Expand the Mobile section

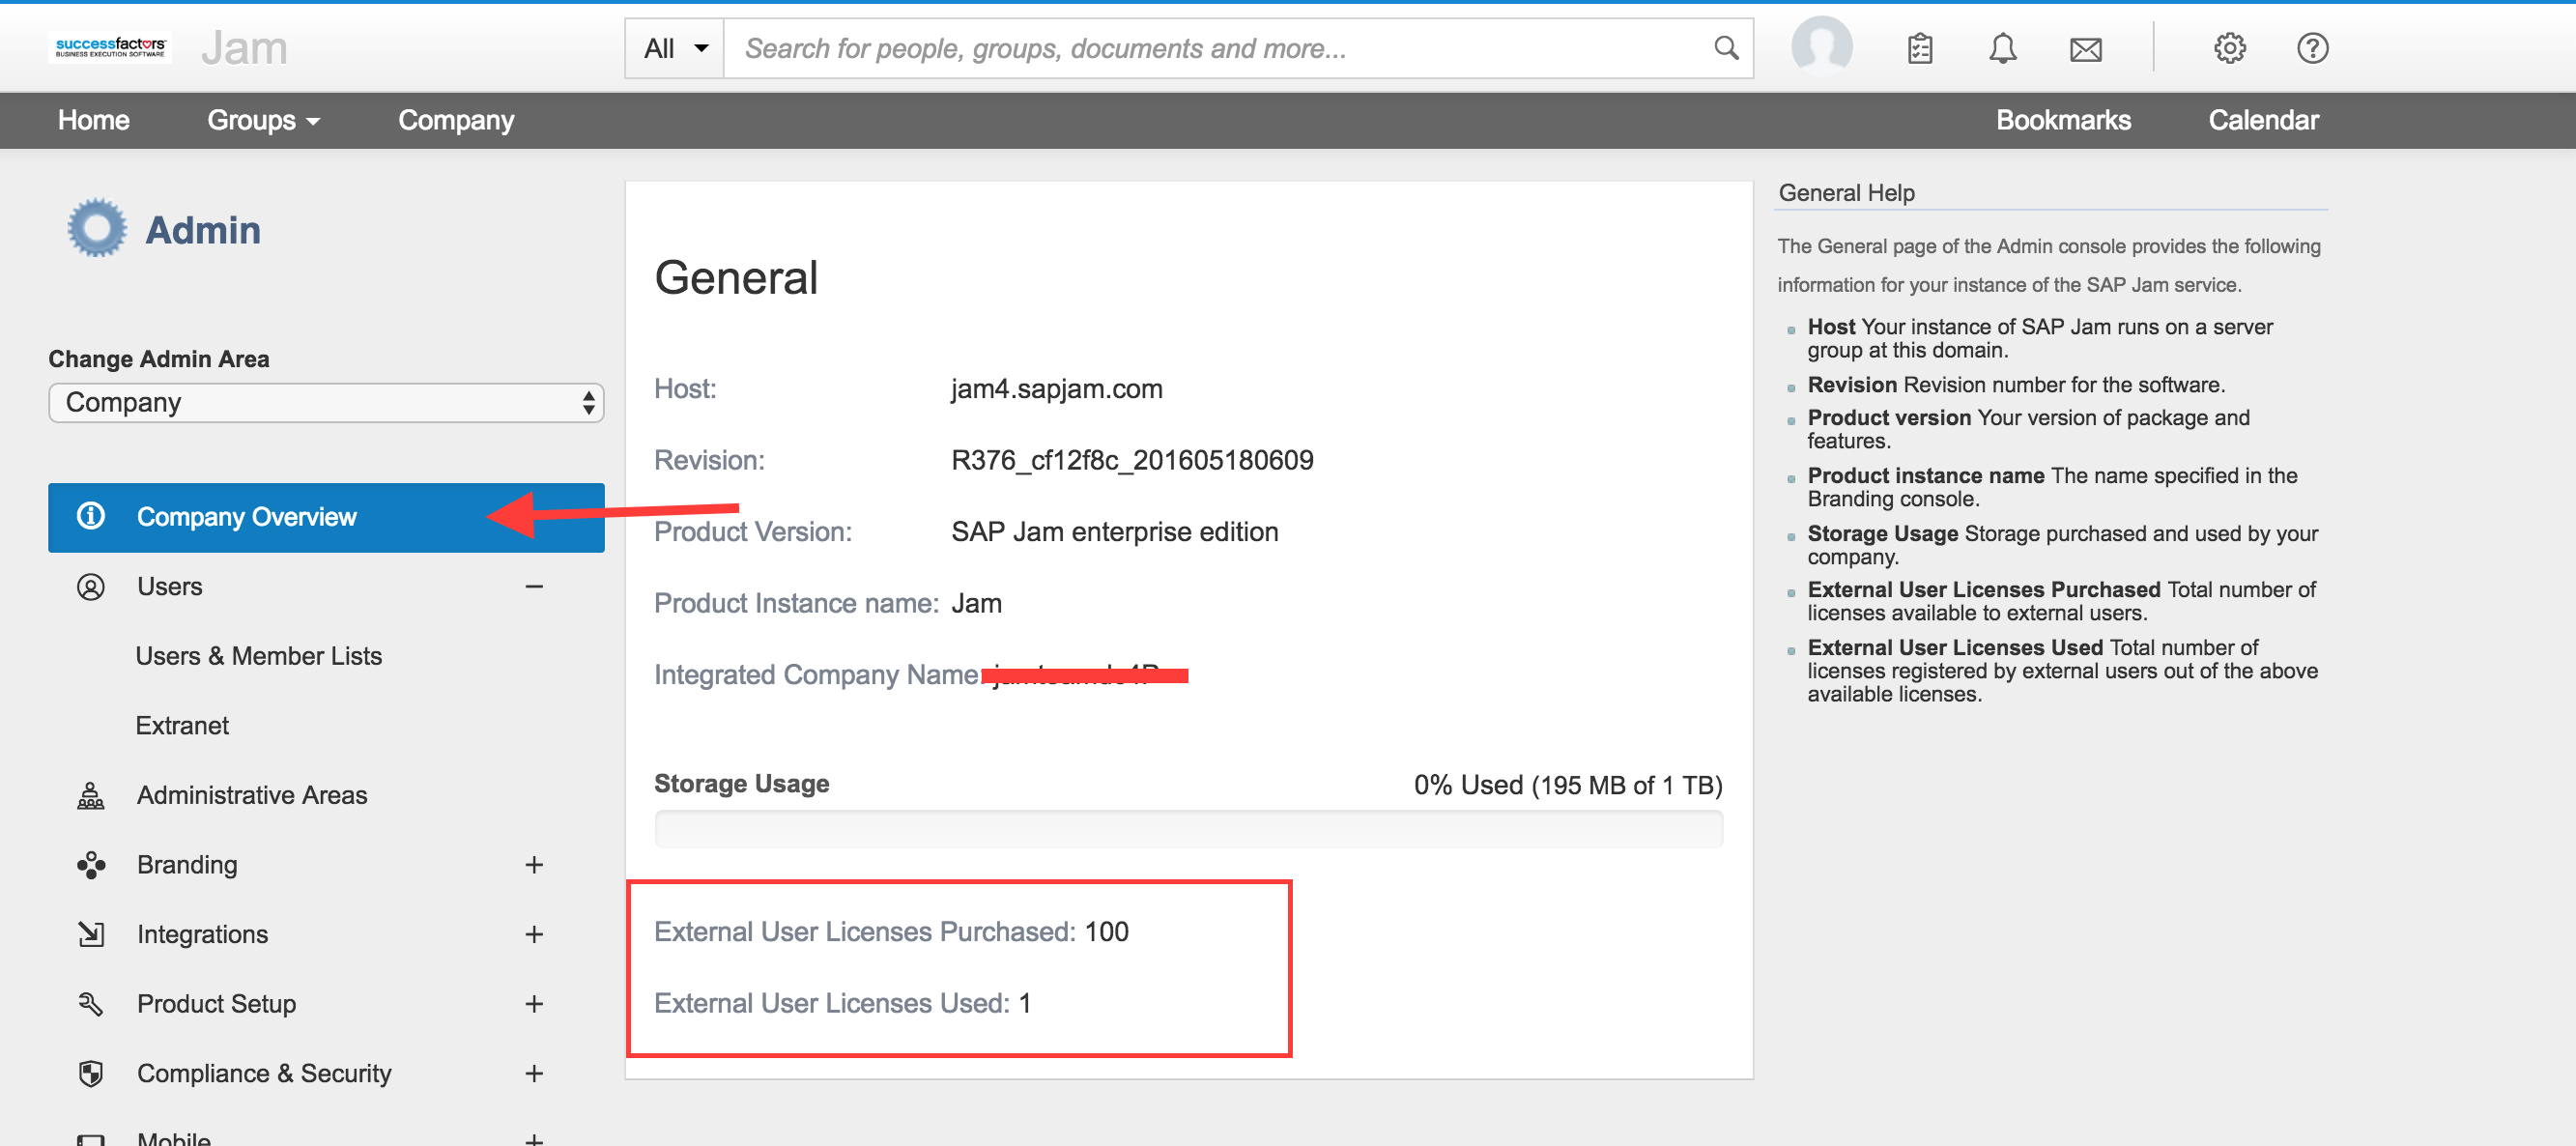click(x=534, y=1138)
